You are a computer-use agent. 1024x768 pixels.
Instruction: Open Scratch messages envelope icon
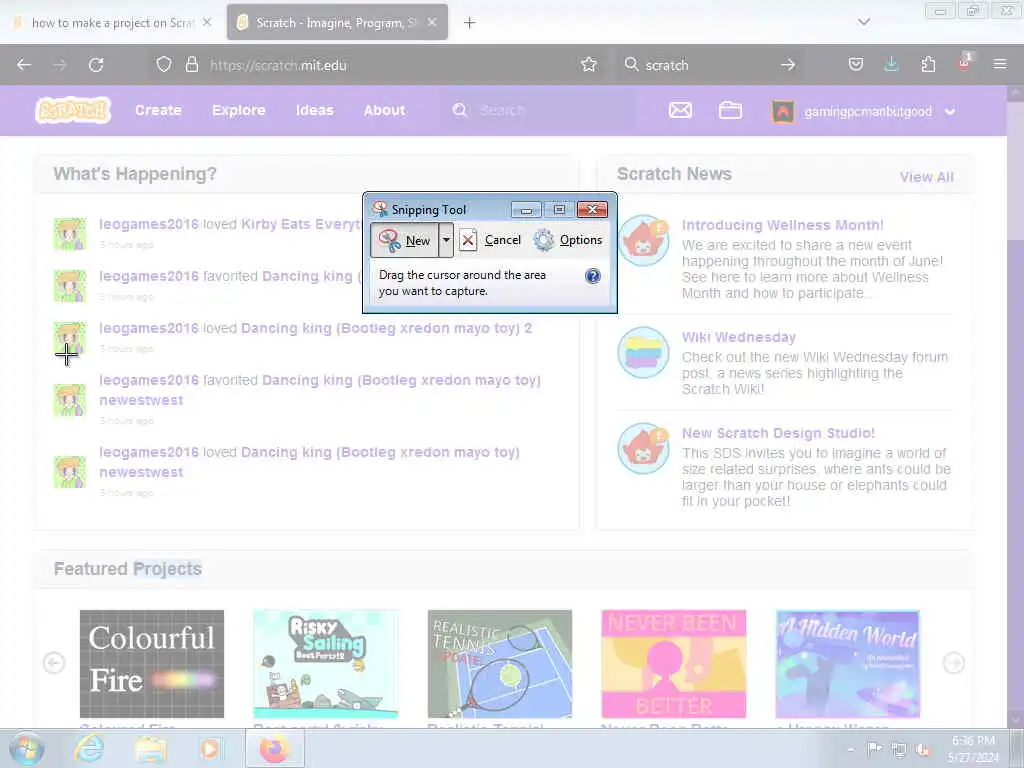pyautogui.click(x=680, y=110)
